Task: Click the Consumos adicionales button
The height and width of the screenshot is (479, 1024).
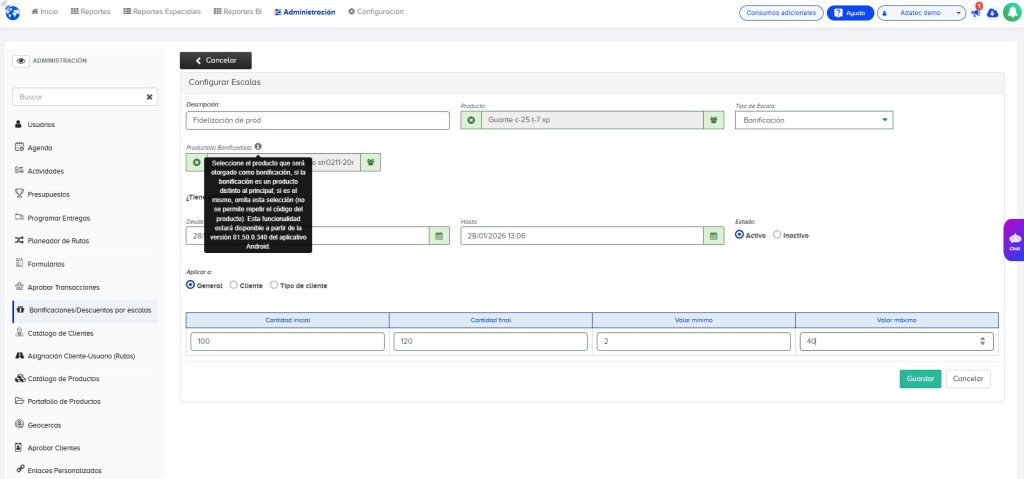Action: click(x=781, y=12)
